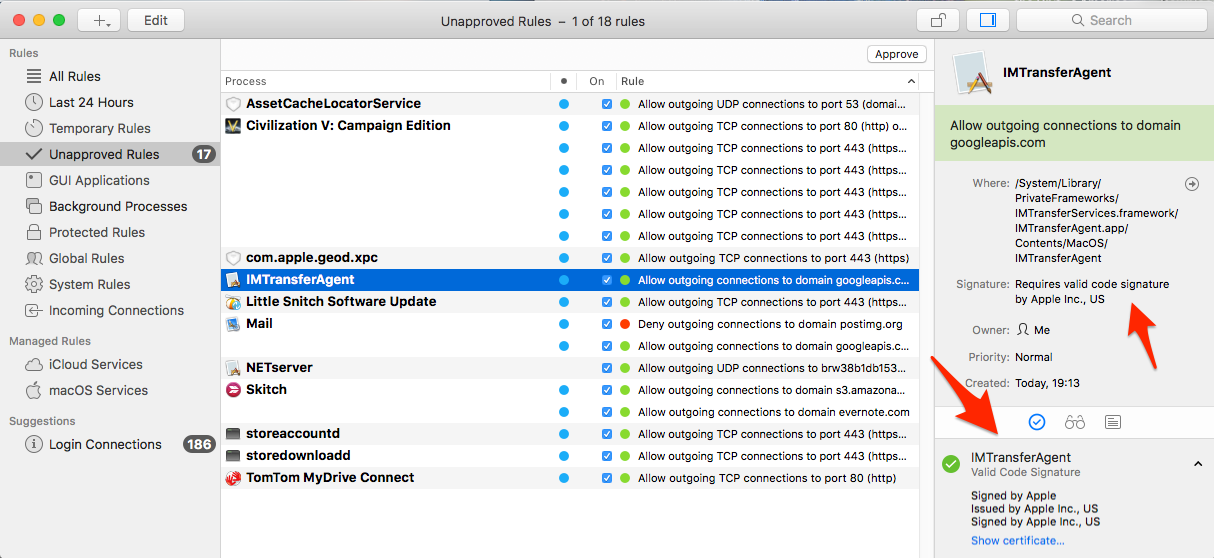The image size is (1214, 558).
Task: Click the NETserver app icon
Action: click(x=233, y=368)
